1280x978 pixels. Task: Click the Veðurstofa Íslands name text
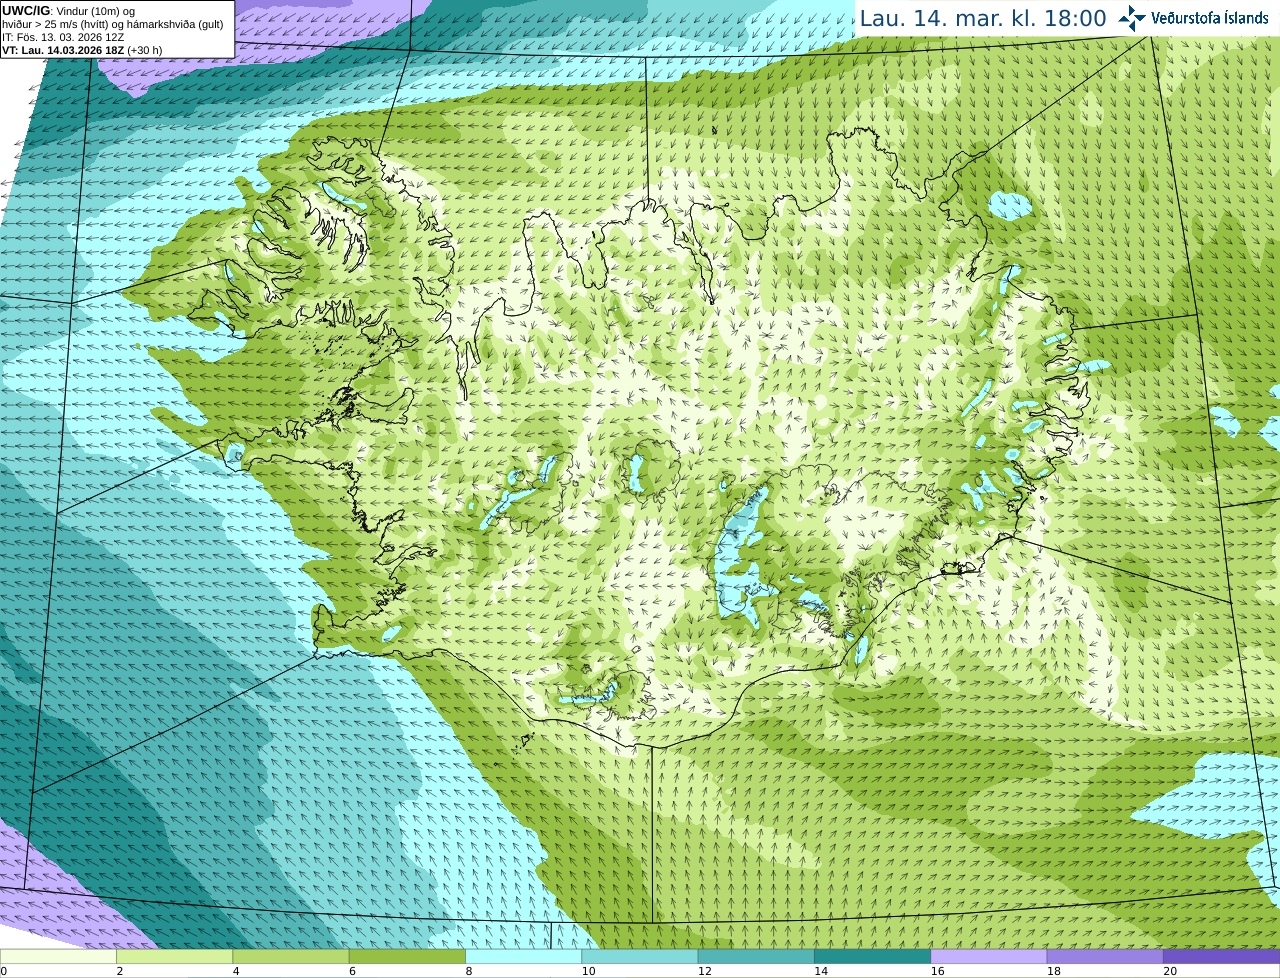(1210, 18)
